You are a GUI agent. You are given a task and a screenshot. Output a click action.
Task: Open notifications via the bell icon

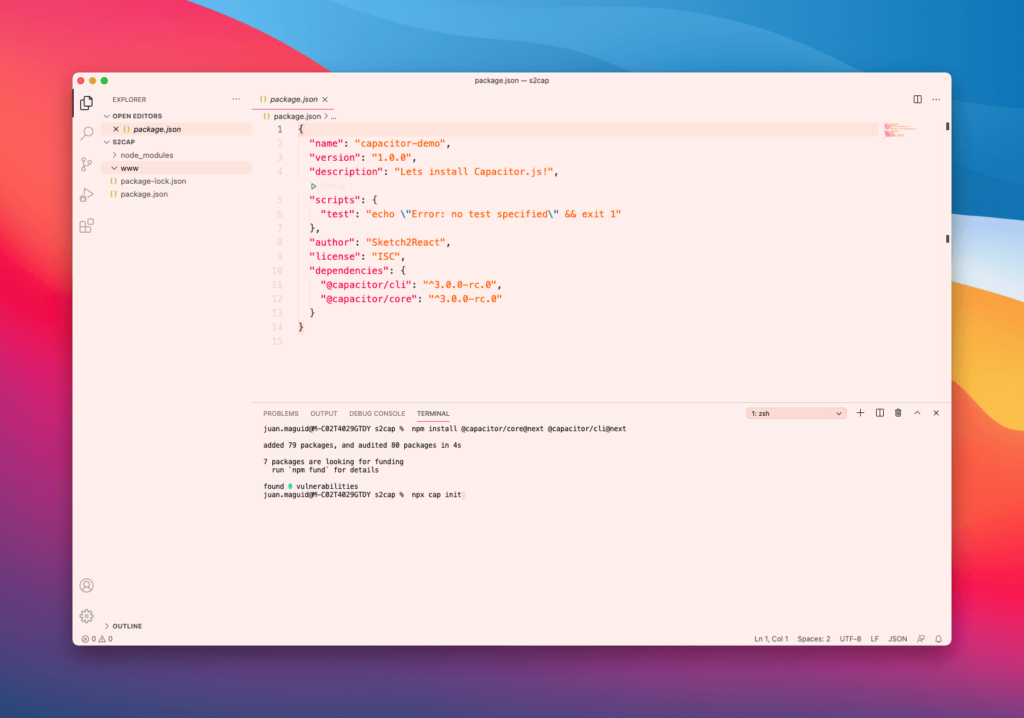pyautogui.click(x=938, y=638)
